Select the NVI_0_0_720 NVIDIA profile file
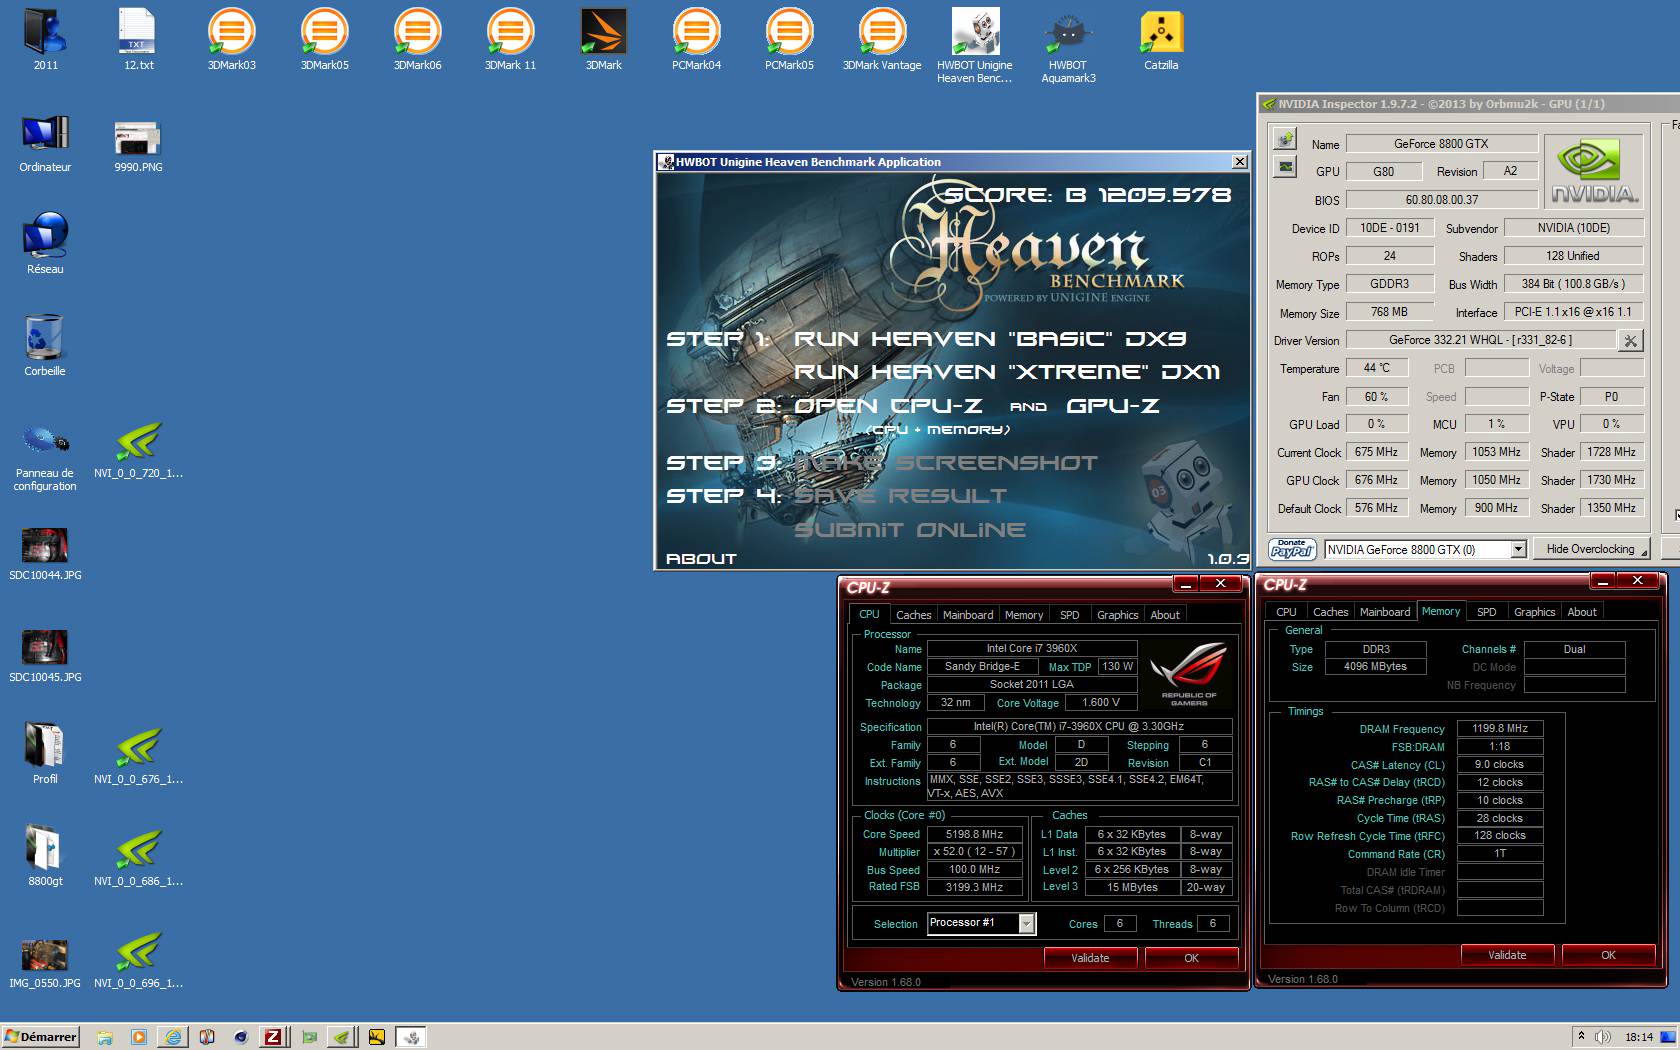The image size is (1680, 1050). coord(138,448)
